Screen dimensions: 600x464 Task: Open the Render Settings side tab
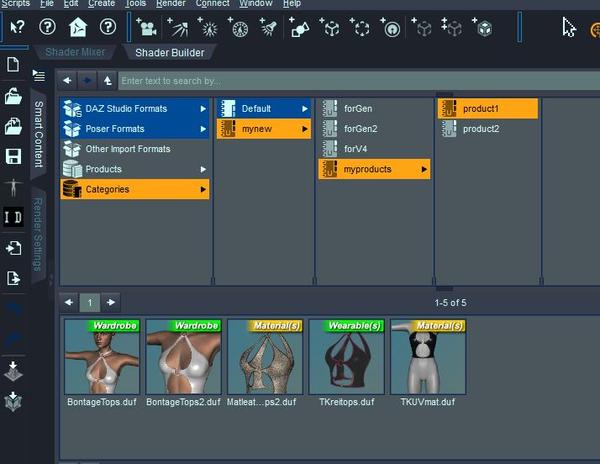(39, 234)
